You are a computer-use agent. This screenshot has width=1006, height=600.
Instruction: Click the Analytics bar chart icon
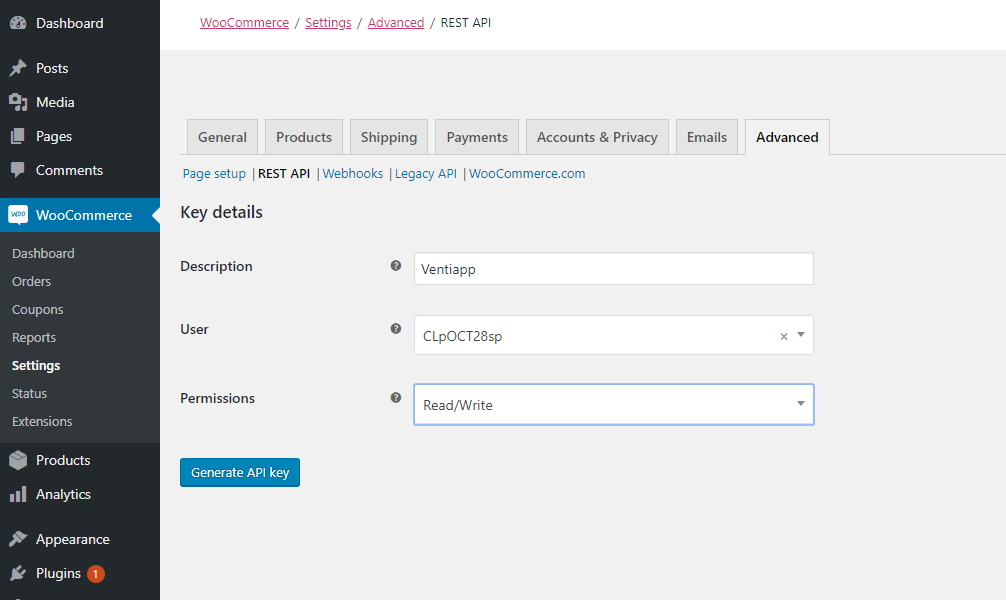click(x=18, y=494)
